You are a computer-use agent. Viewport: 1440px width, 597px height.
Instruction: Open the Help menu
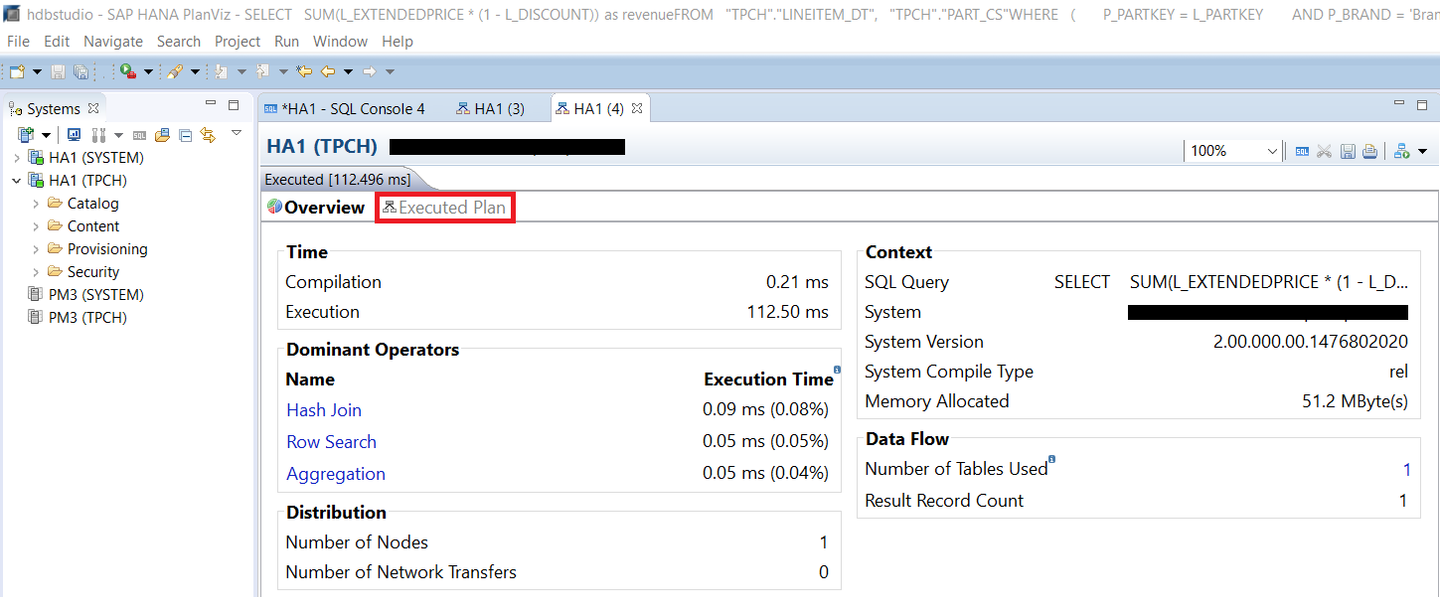pos(397,41)
